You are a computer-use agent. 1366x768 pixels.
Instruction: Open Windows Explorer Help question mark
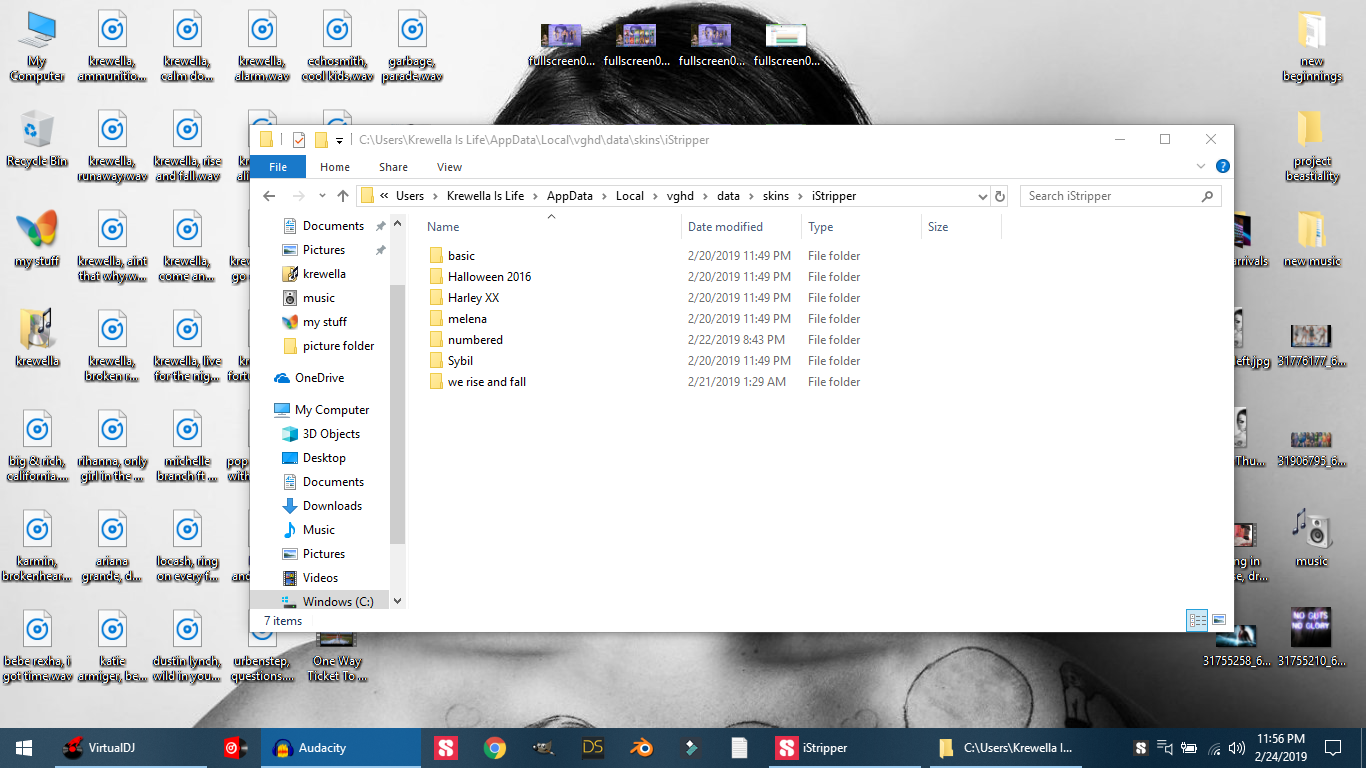coord(1222,167)
